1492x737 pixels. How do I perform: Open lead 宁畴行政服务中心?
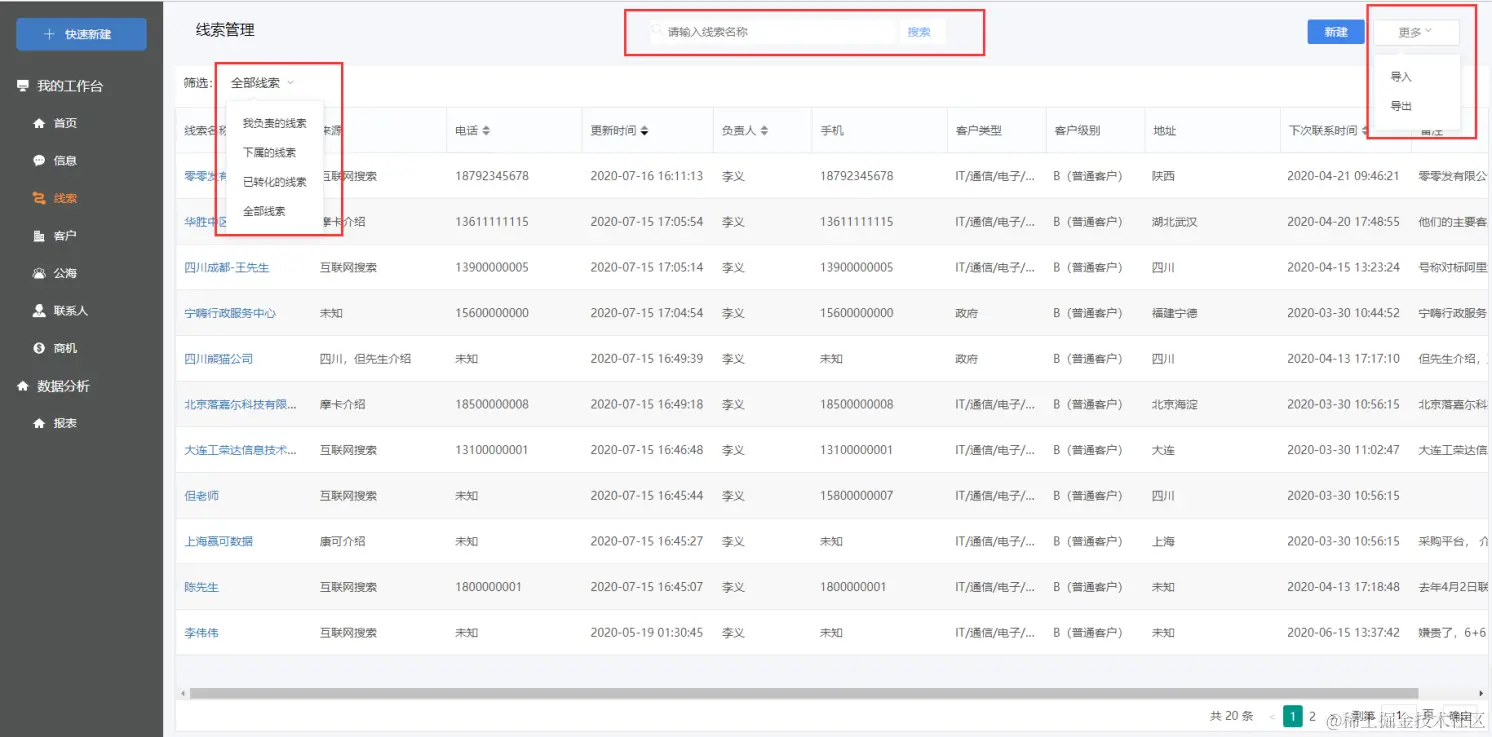point(230,313)
